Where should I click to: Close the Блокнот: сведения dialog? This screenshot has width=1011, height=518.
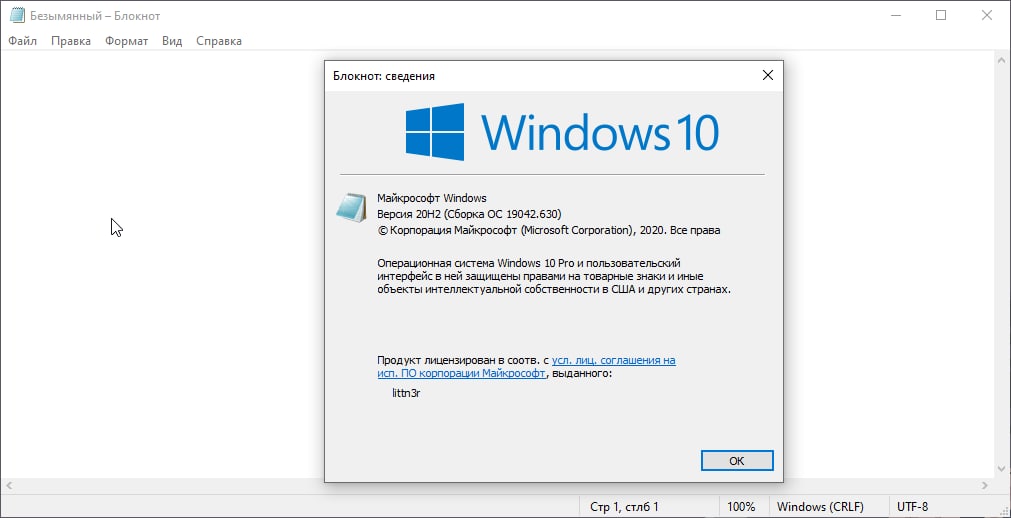coord(767,75)
